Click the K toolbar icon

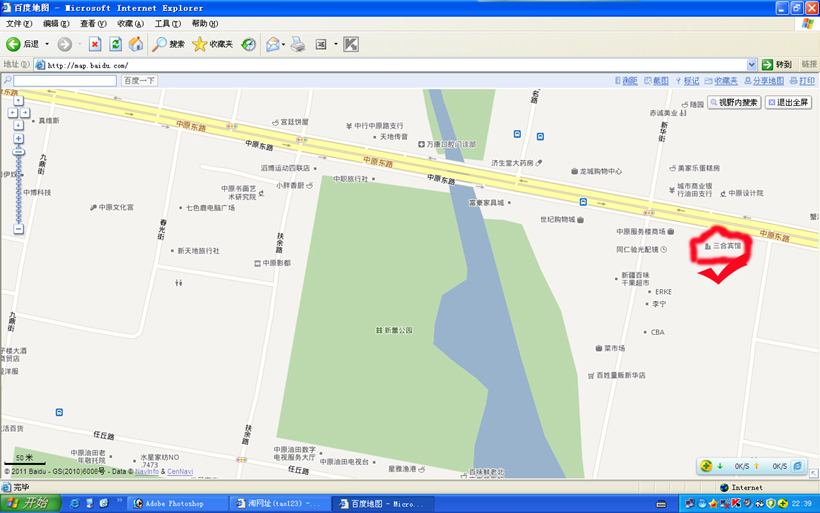coord(351,44)
